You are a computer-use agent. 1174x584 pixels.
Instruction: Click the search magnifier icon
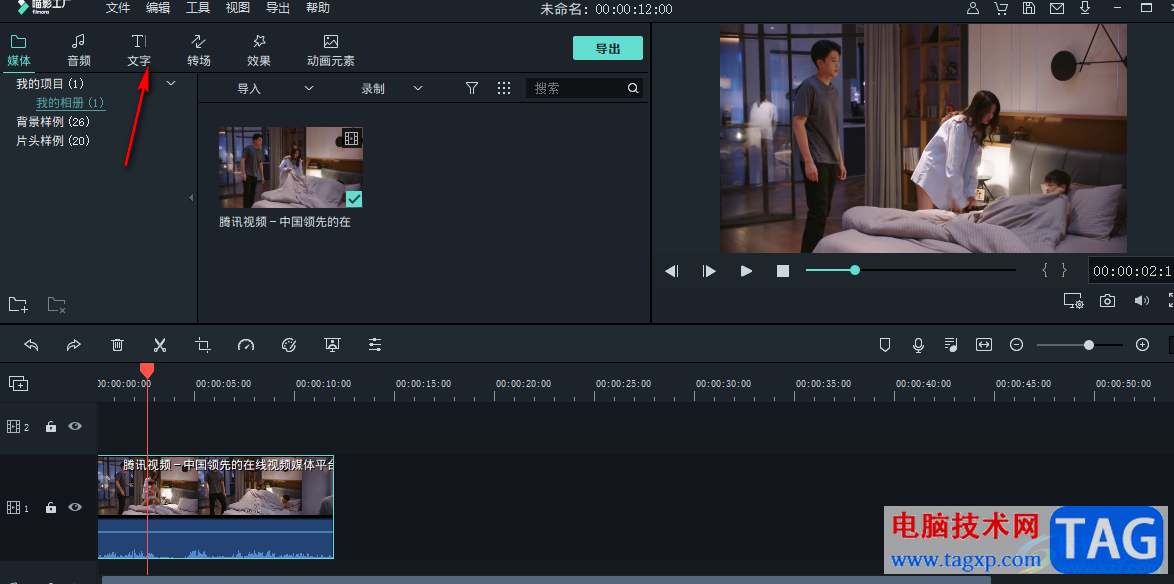[633, 88]
